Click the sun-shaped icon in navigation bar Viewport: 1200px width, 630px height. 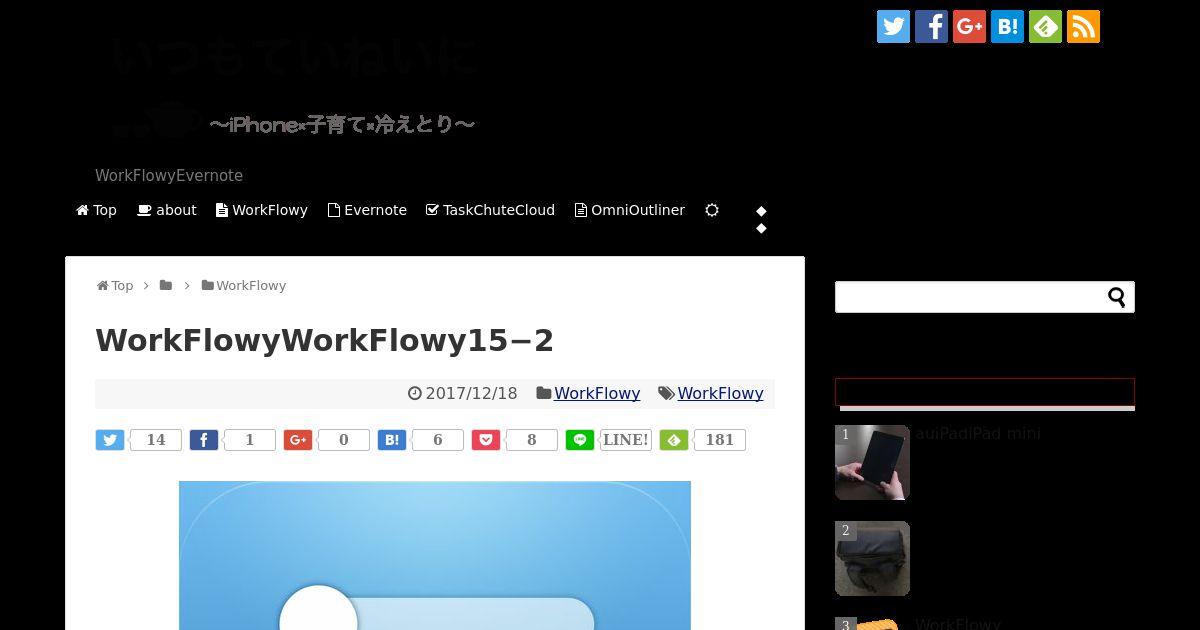click(712, 210)
